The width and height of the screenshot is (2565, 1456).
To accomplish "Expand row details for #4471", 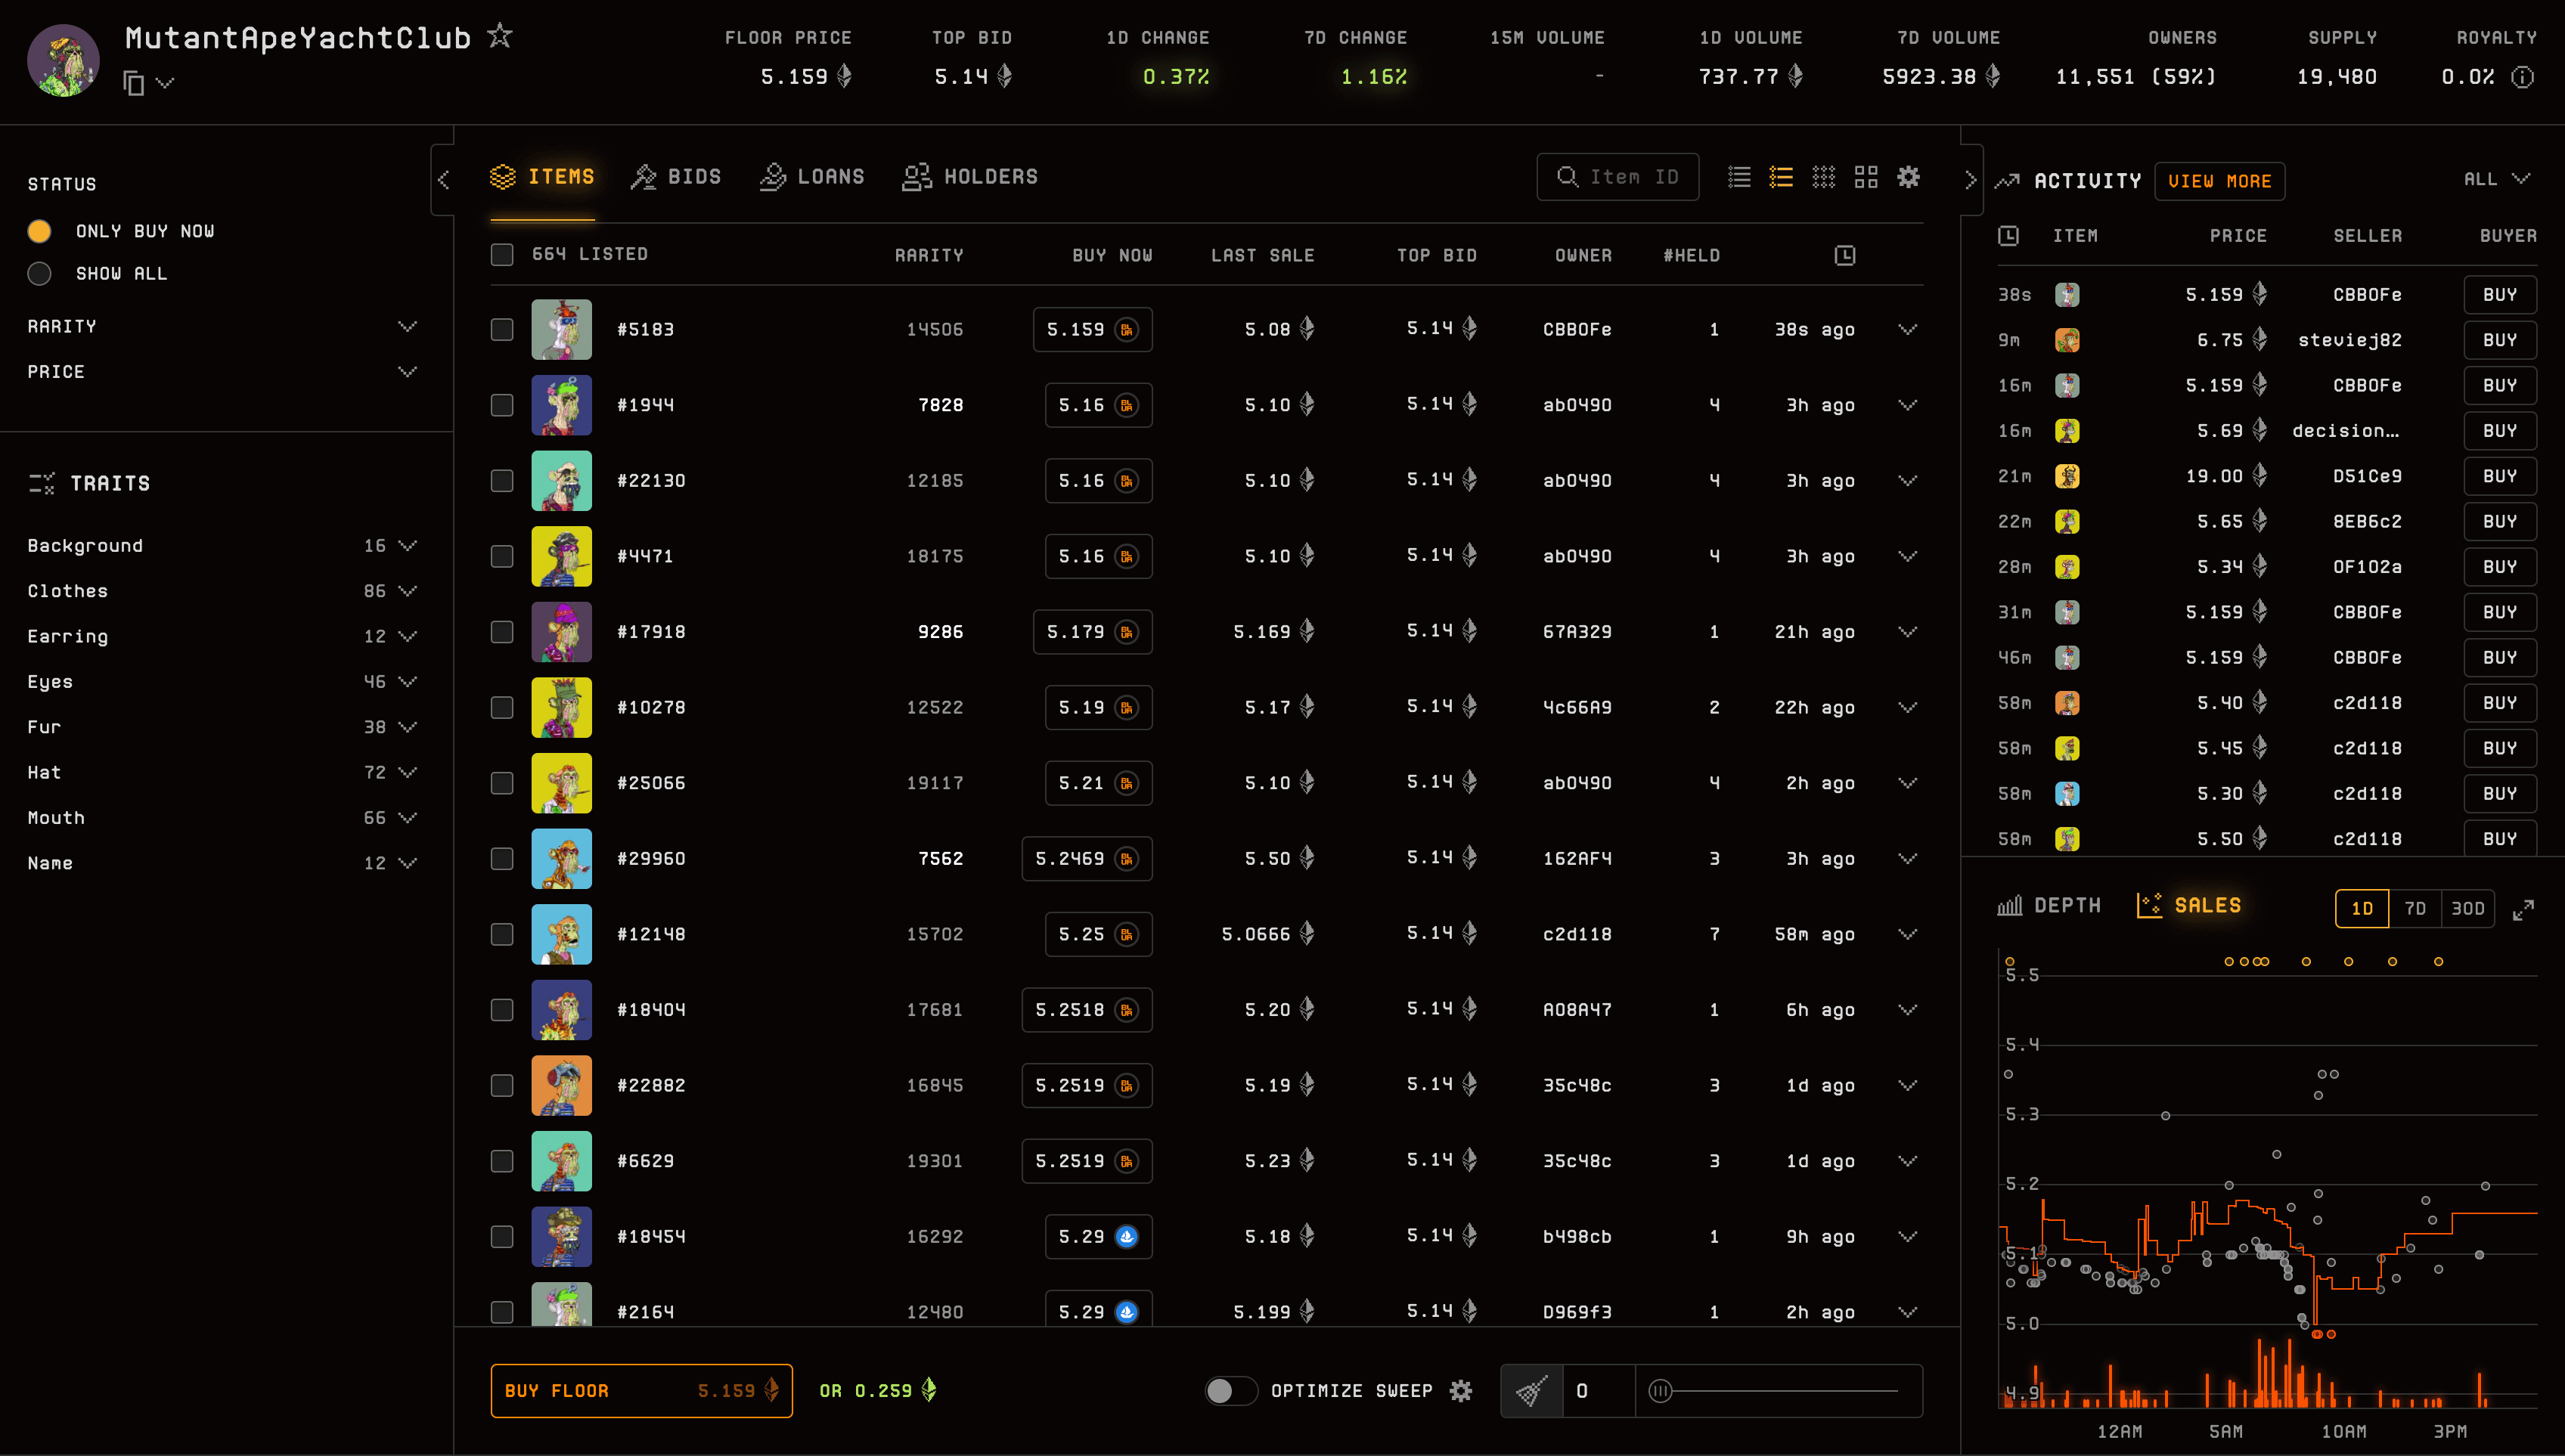I will [1908, 557].
